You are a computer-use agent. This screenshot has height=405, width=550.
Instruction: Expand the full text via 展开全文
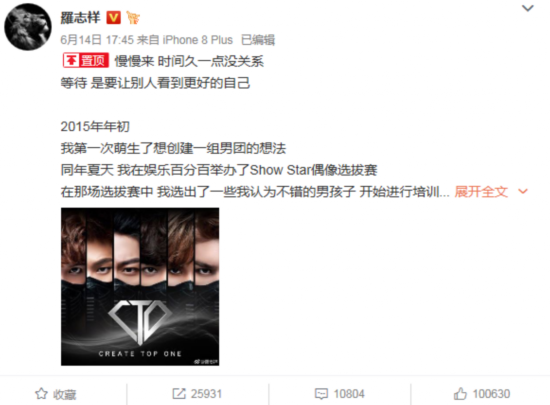[x=481, y=191]
